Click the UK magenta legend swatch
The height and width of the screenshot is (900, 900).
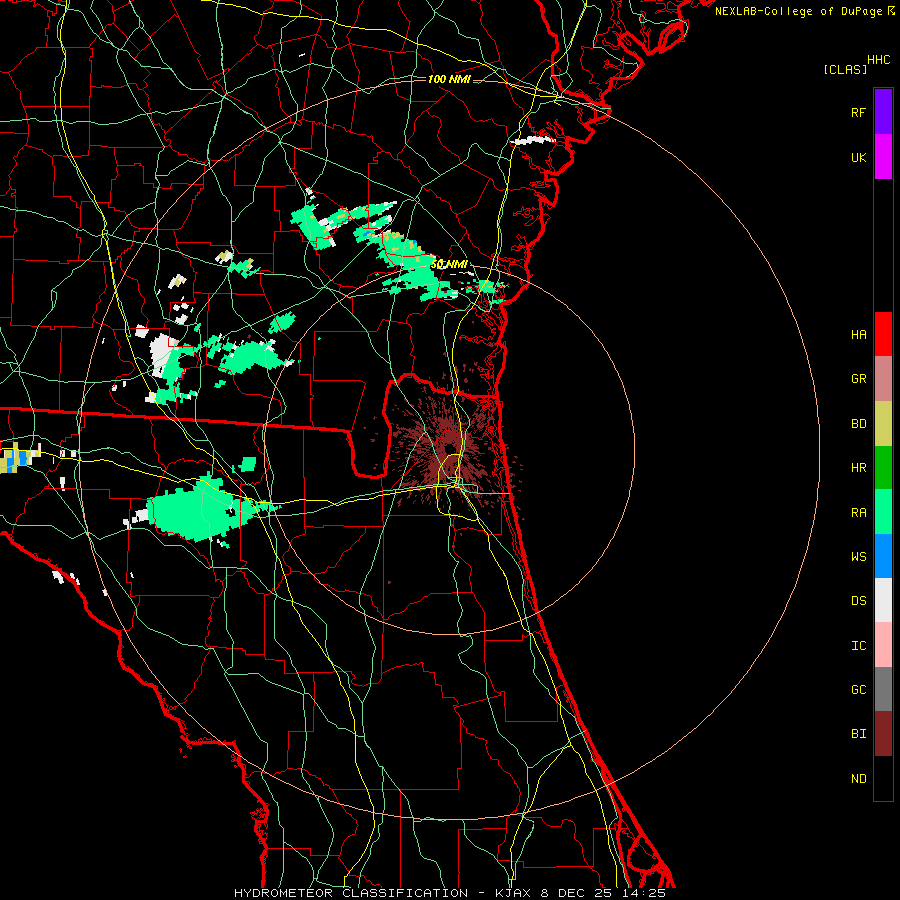click(x=883, y=157)
